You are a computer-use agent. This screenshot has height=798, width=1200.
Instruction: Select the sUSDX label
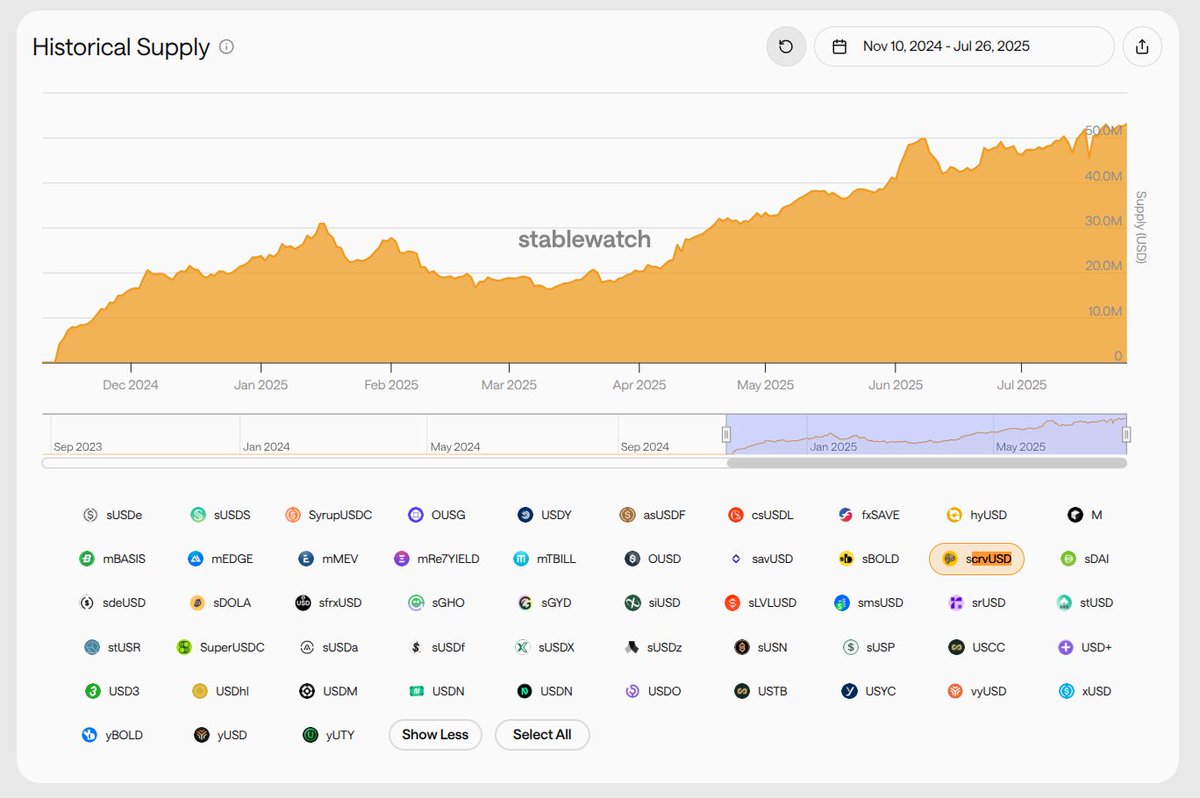click(557, 647)
